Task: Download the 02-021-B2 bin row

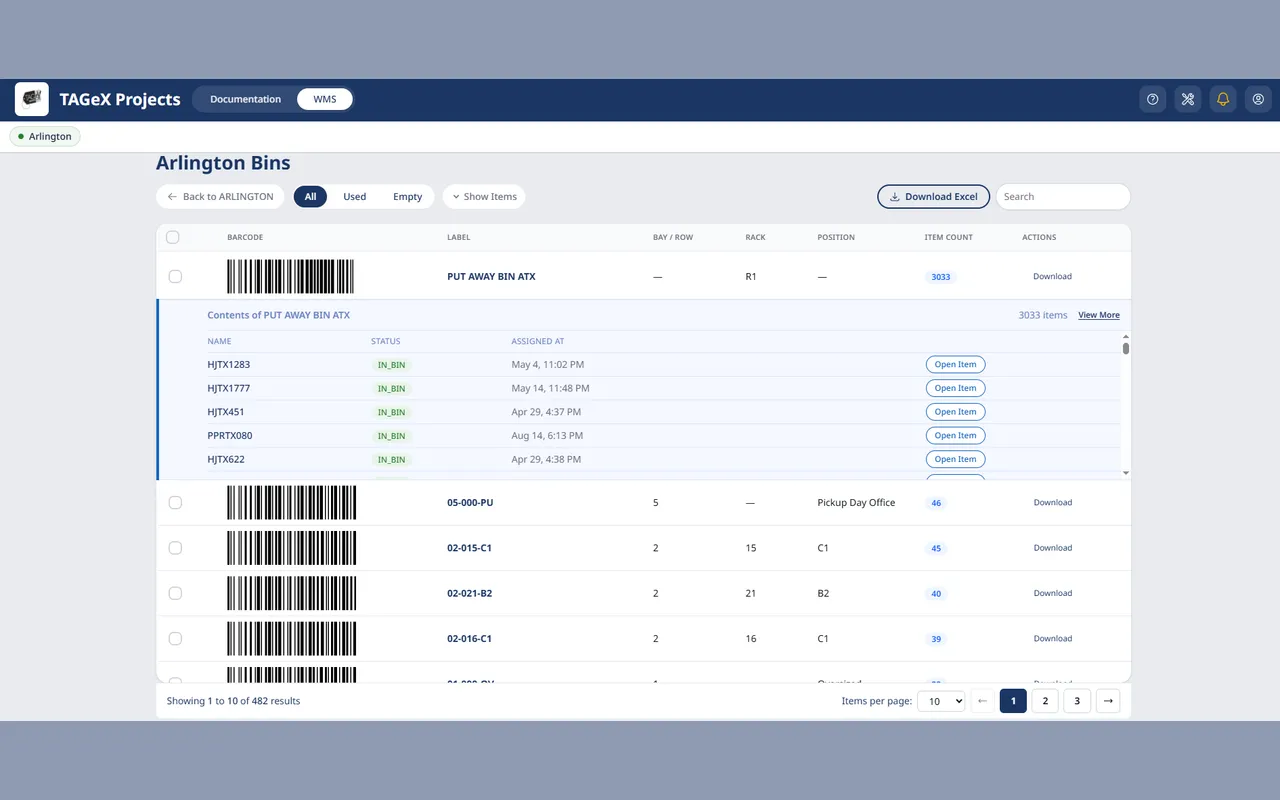Action: [x=1052, y=593]
